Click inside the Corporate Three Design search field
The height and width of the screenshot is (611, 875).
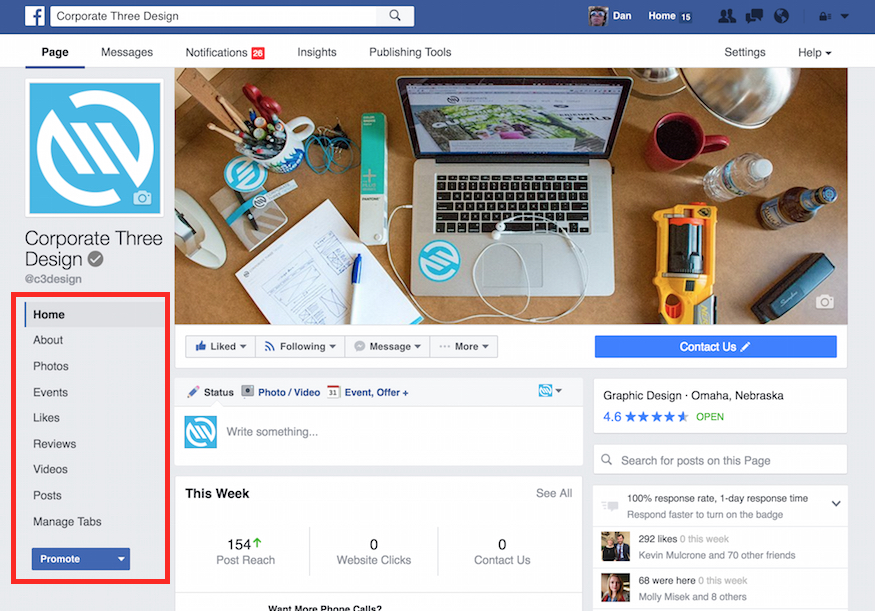[214, 16]
